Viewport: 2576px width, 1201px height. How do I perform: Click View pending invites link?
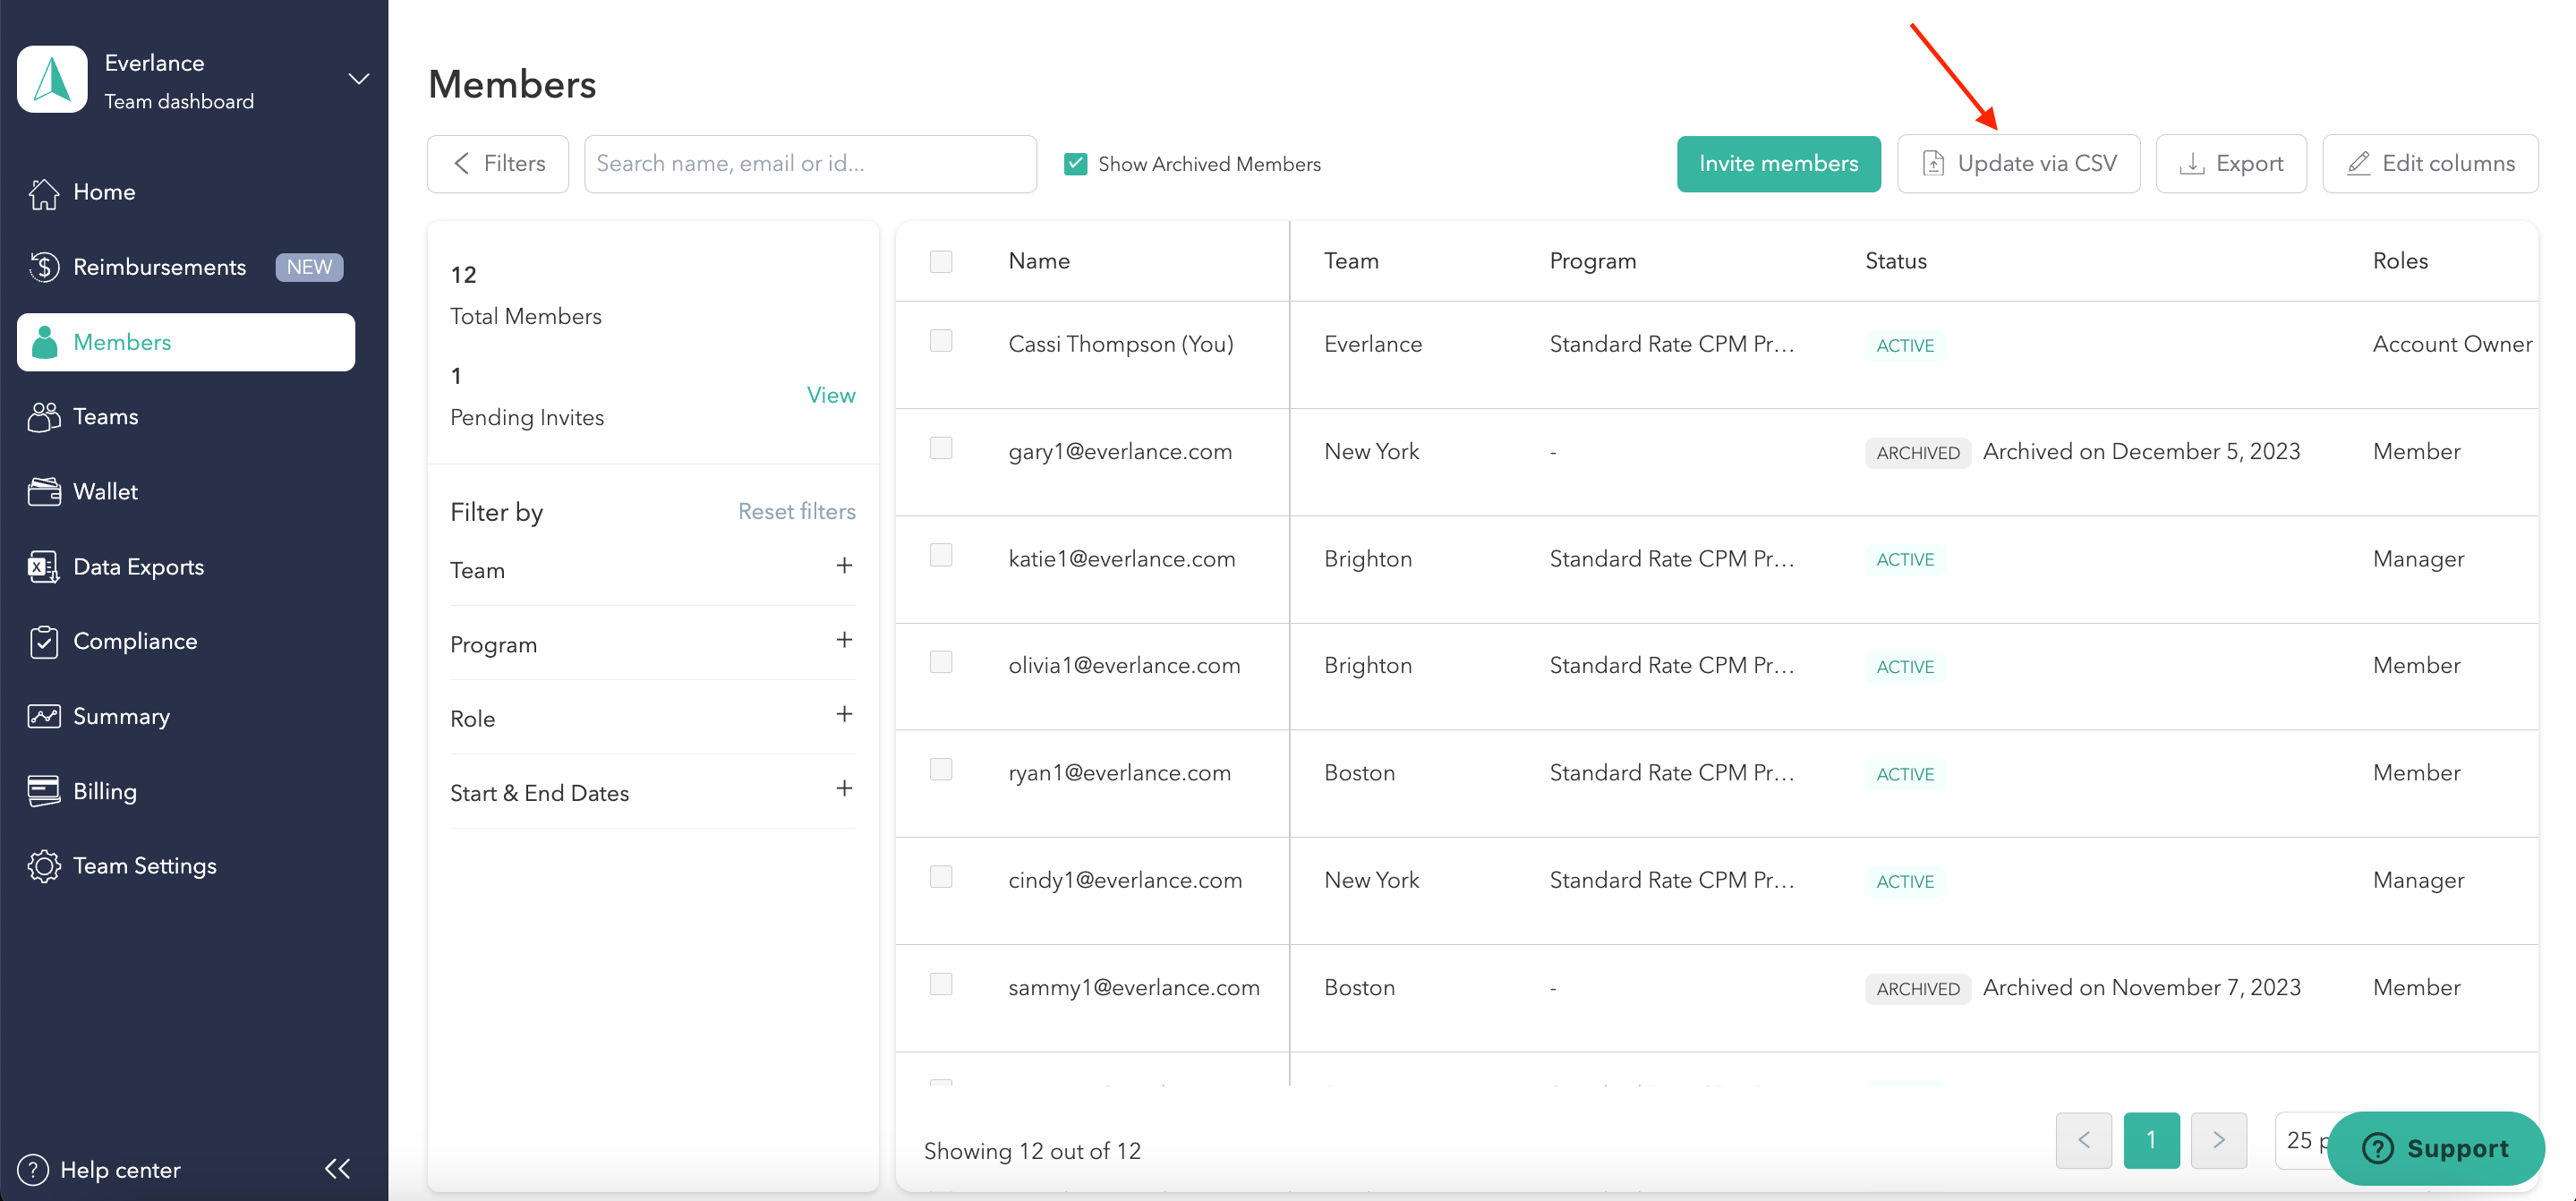pos(830,395)
